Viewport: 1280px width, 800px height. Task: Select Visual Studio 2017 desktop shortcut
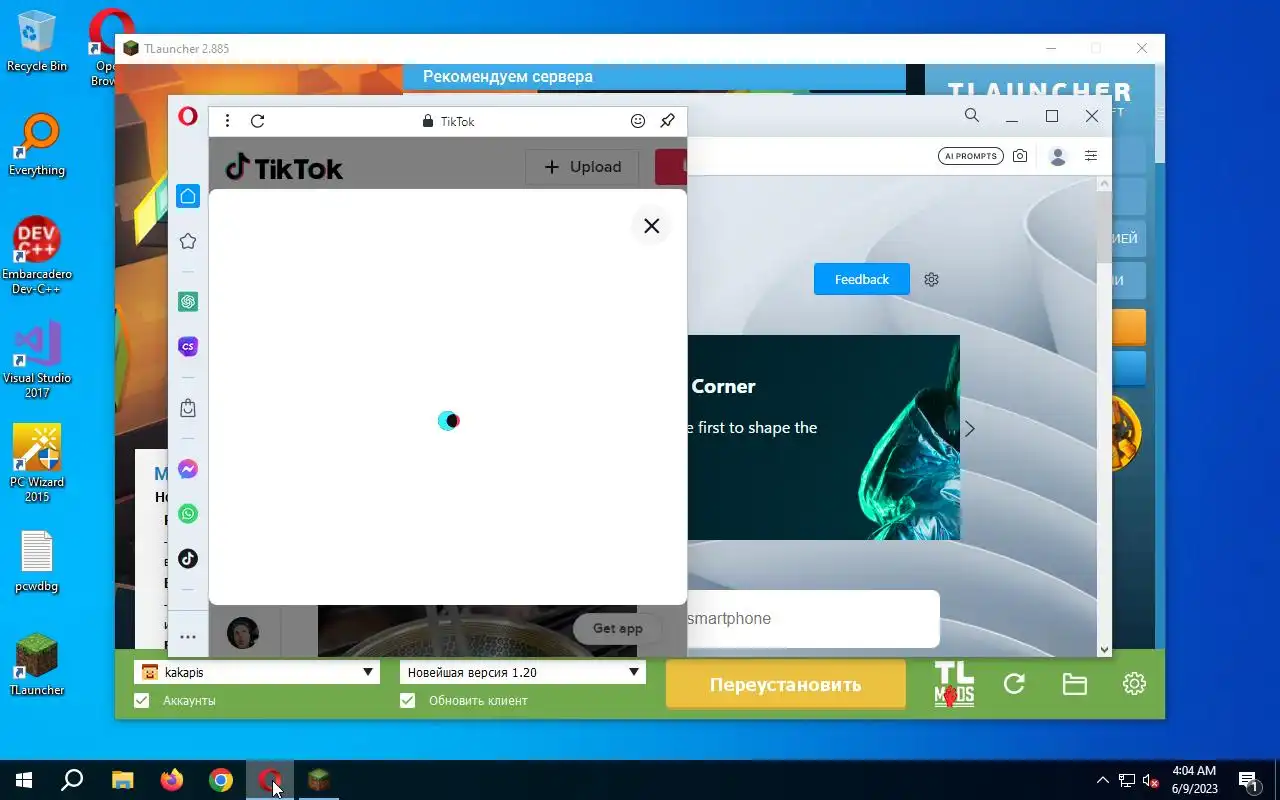(37, 360)
